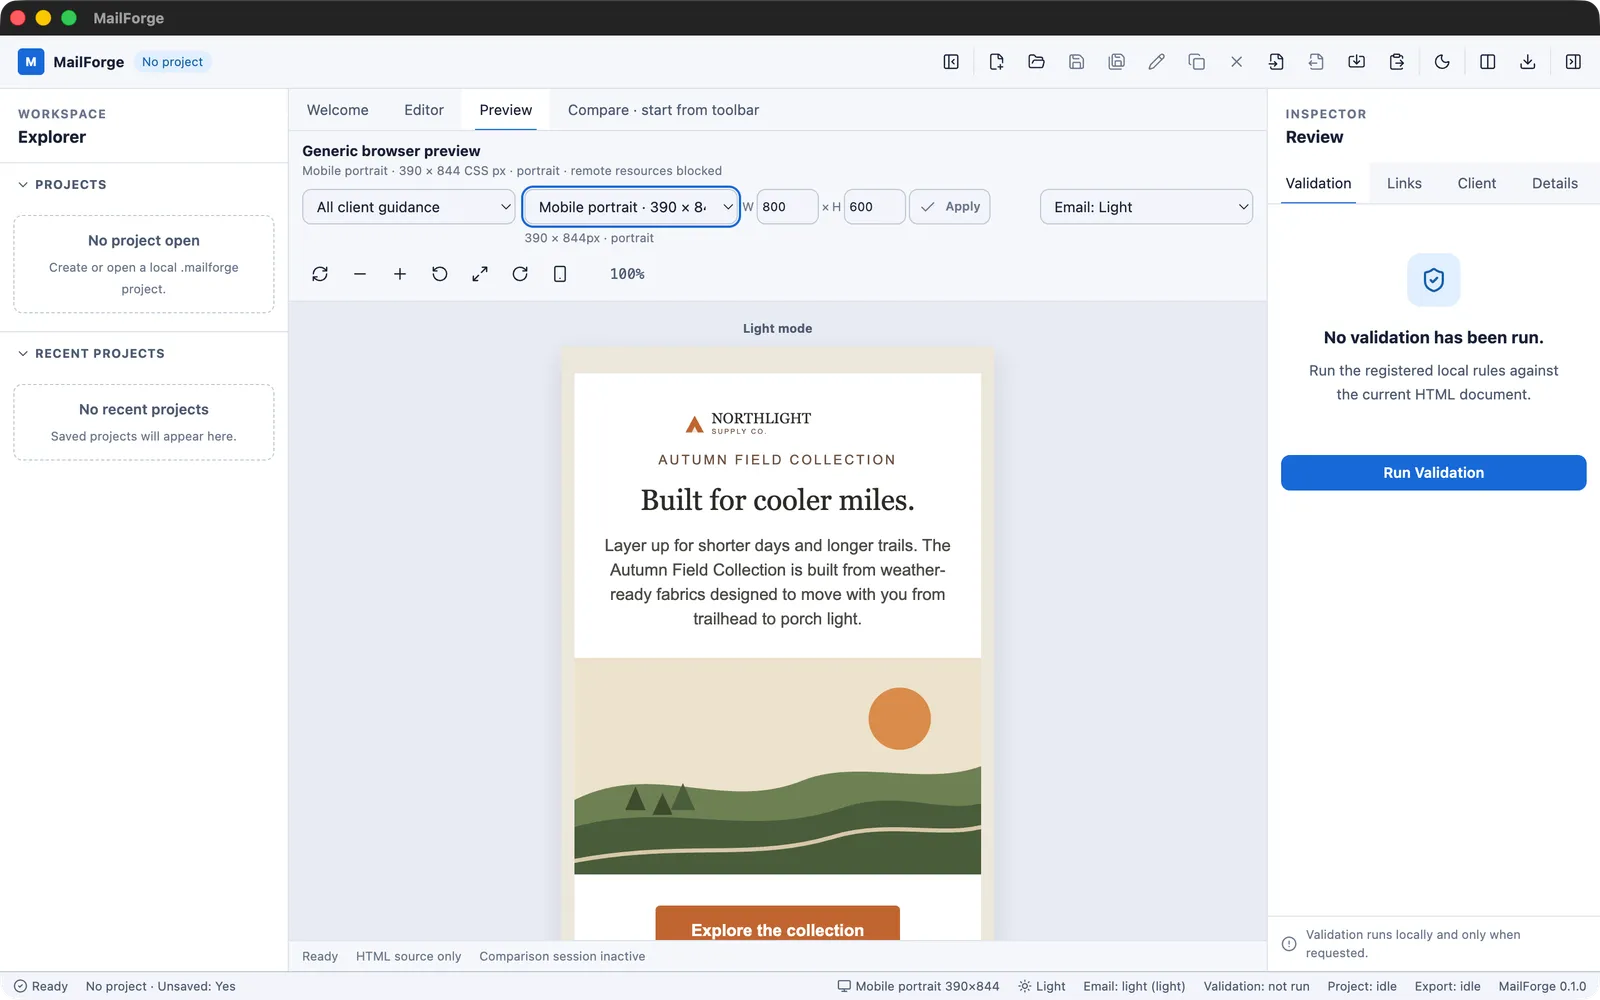Collapse the left sidebar panel icon
The image size is (1600, 1000).
click(951, 62)
